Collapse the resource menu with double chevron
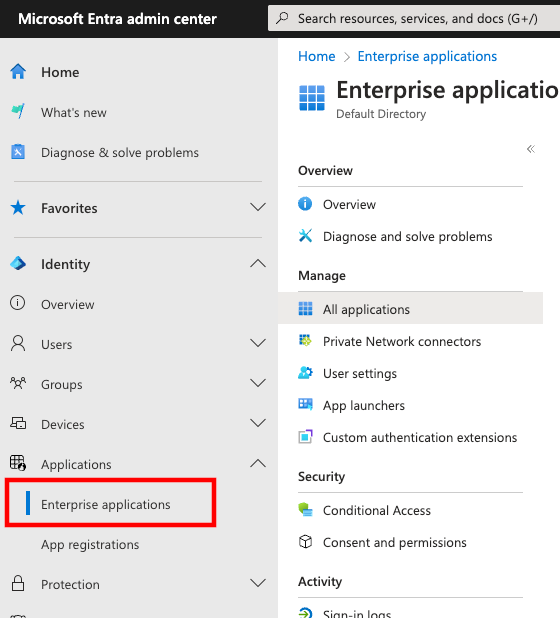The height and width of the screenshot is (618, 560). coord(531,149)
